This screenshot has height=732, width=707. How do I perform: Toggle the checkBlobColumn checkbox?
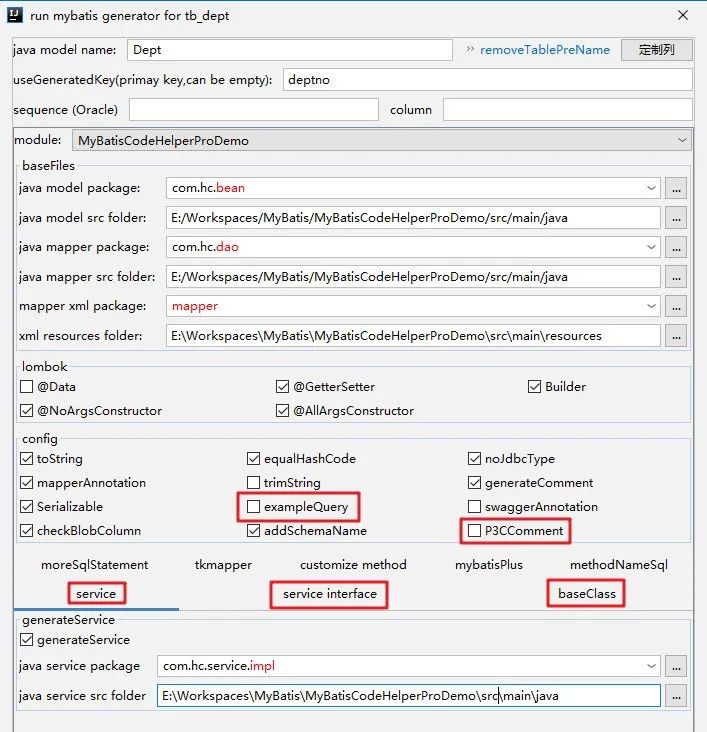pyautogui.click(x=27, y=531)
